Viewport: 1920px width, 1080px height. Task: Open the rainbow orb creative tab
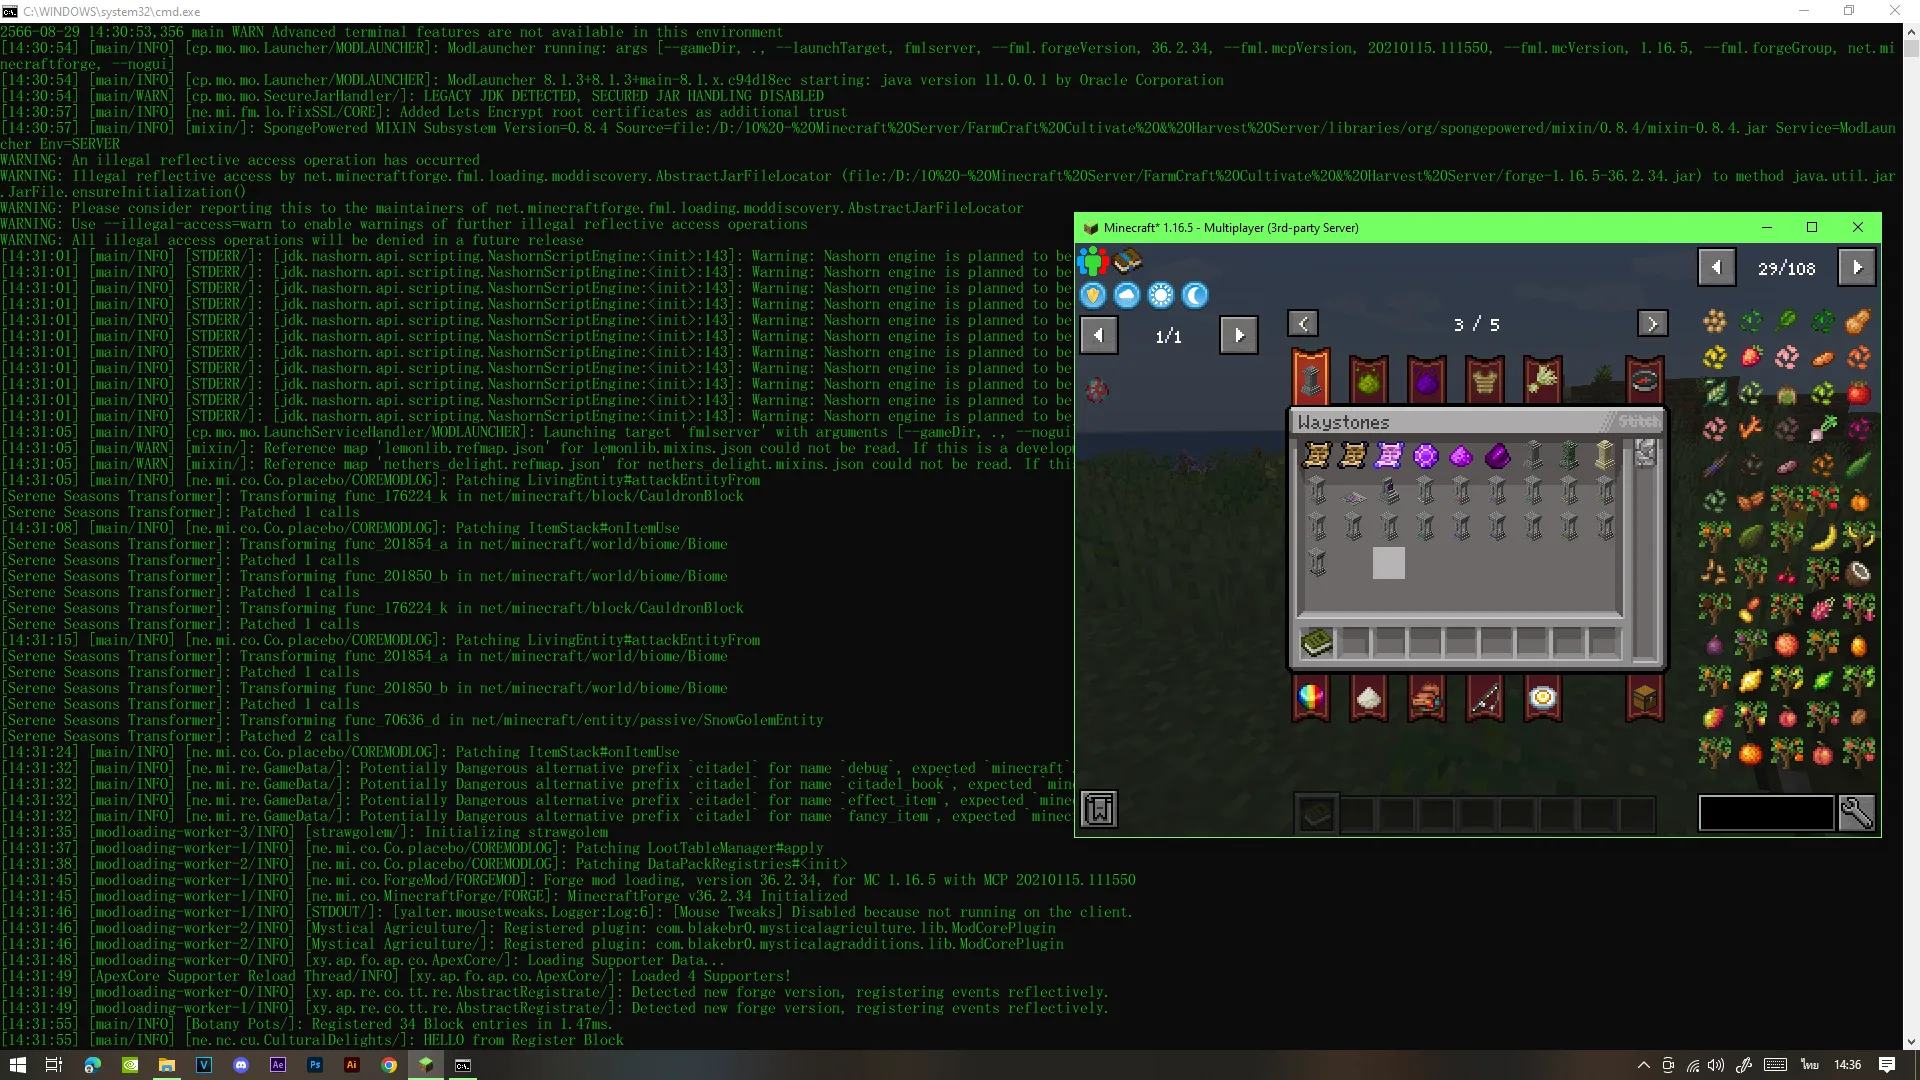point(1311,698)
